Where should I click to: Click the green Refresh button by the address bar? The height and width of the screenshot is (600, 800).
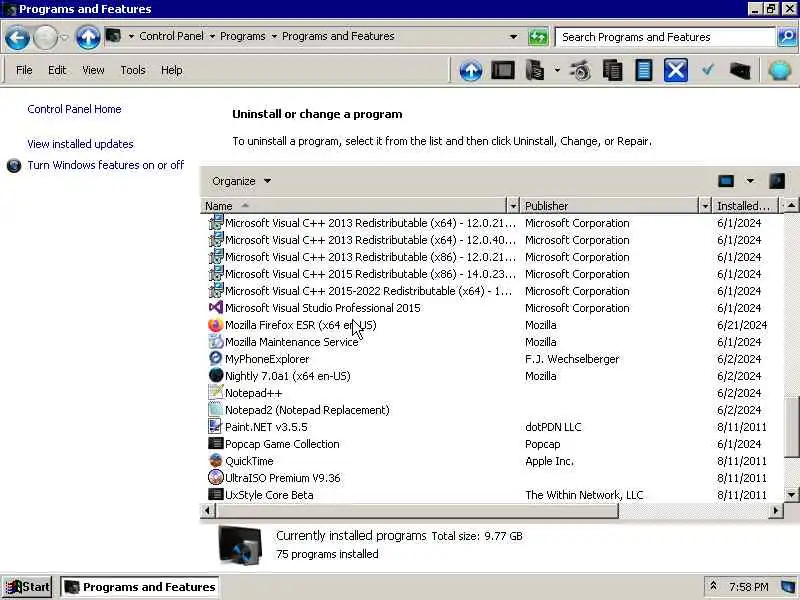tap(538, 37)
